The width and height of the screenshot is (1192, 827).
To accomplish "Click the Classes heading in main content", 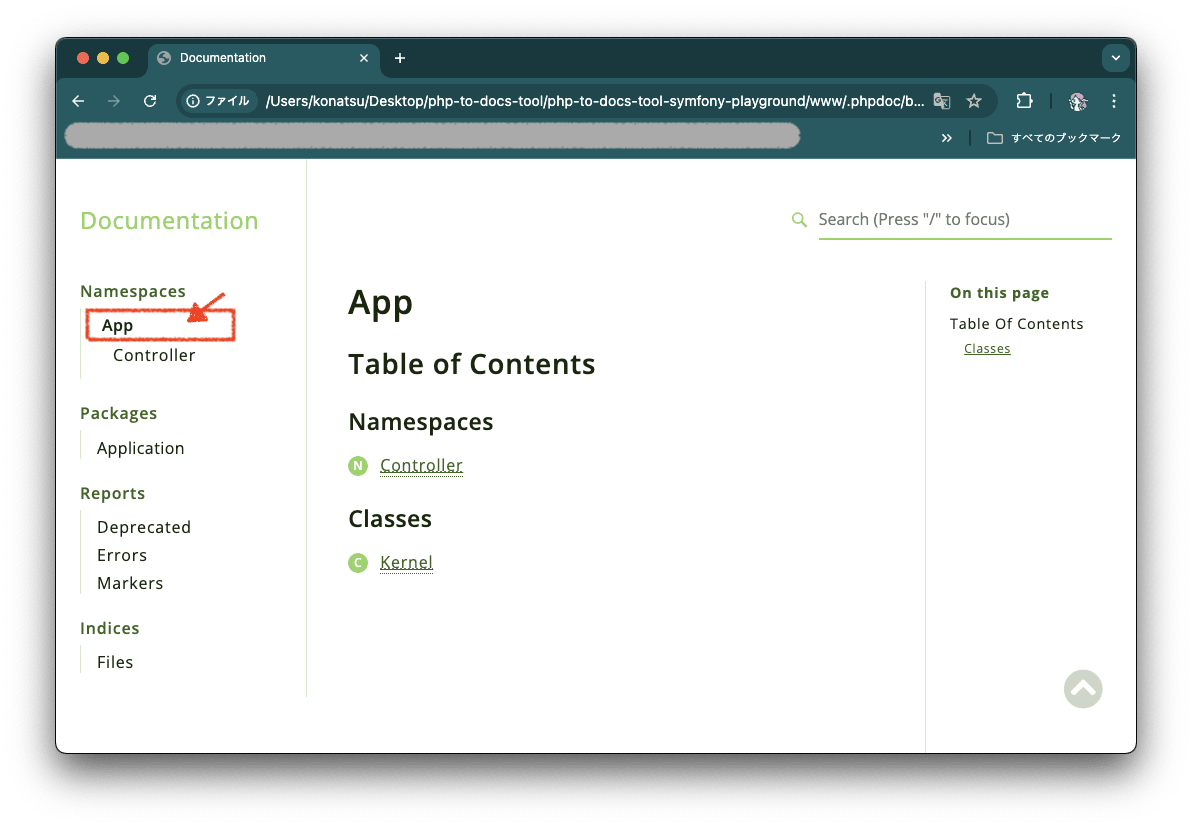I will (x=390, y=519).
